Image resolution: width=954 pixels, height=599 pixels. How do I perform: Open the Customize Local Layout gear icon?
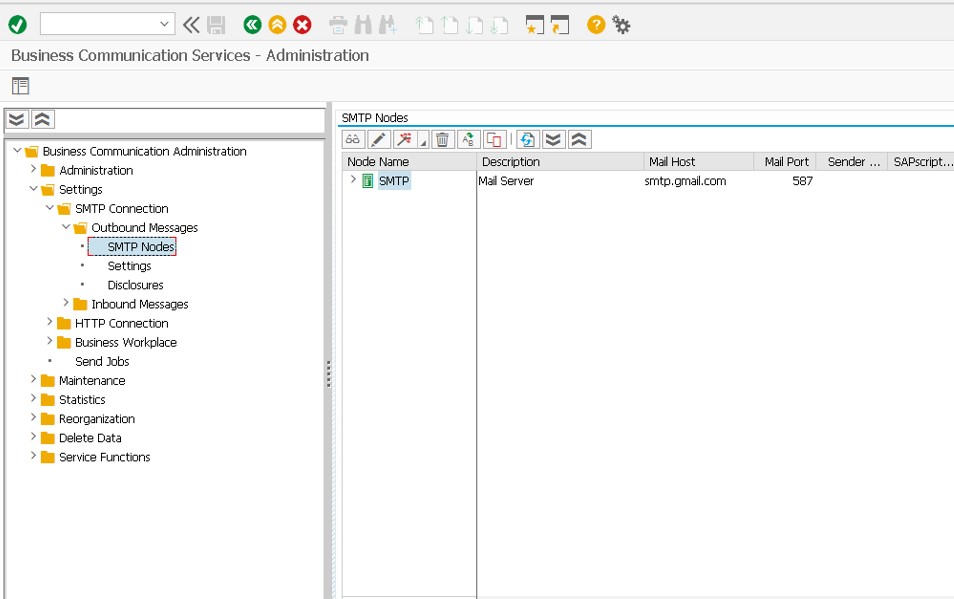pos(621,25)
